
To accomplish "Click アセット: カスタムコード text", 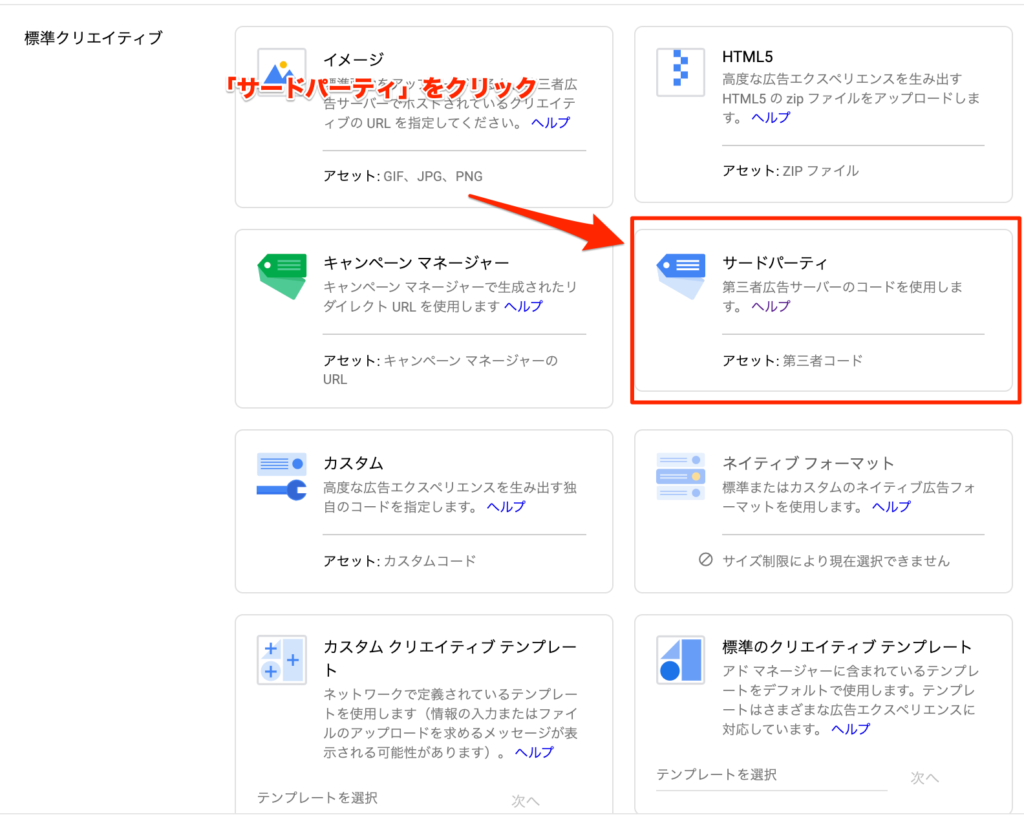I will (400, 560).
